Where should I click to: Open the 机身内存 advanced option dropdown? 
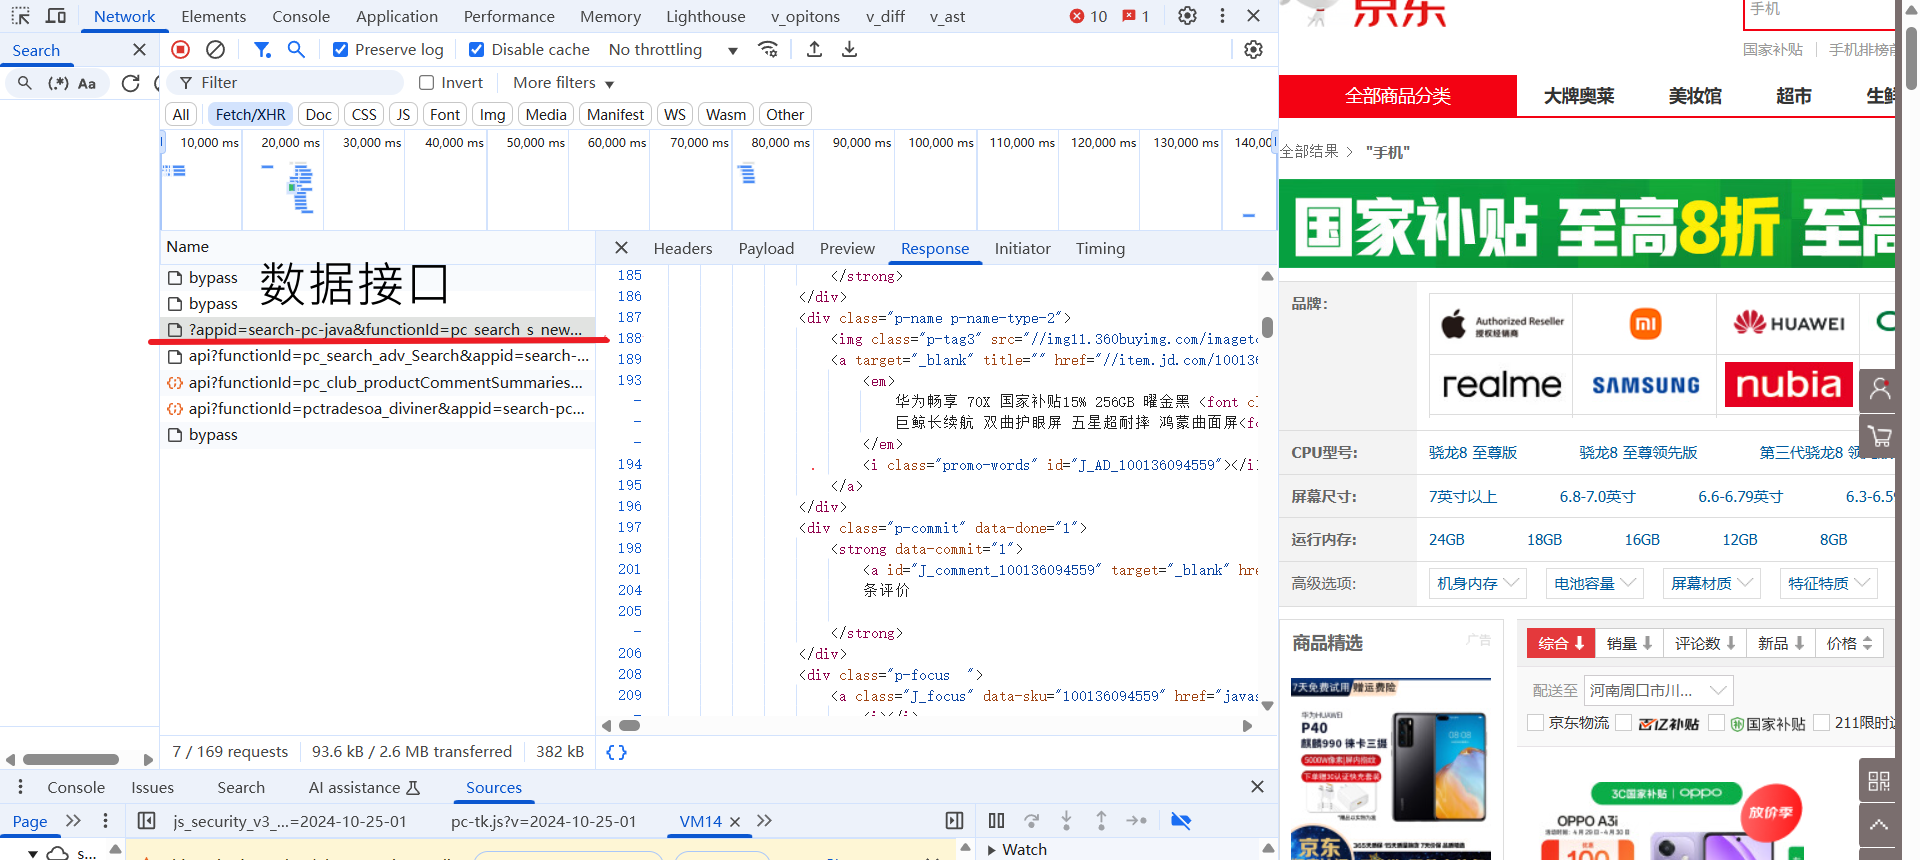pyautogui.click(x=1477, y=583)
